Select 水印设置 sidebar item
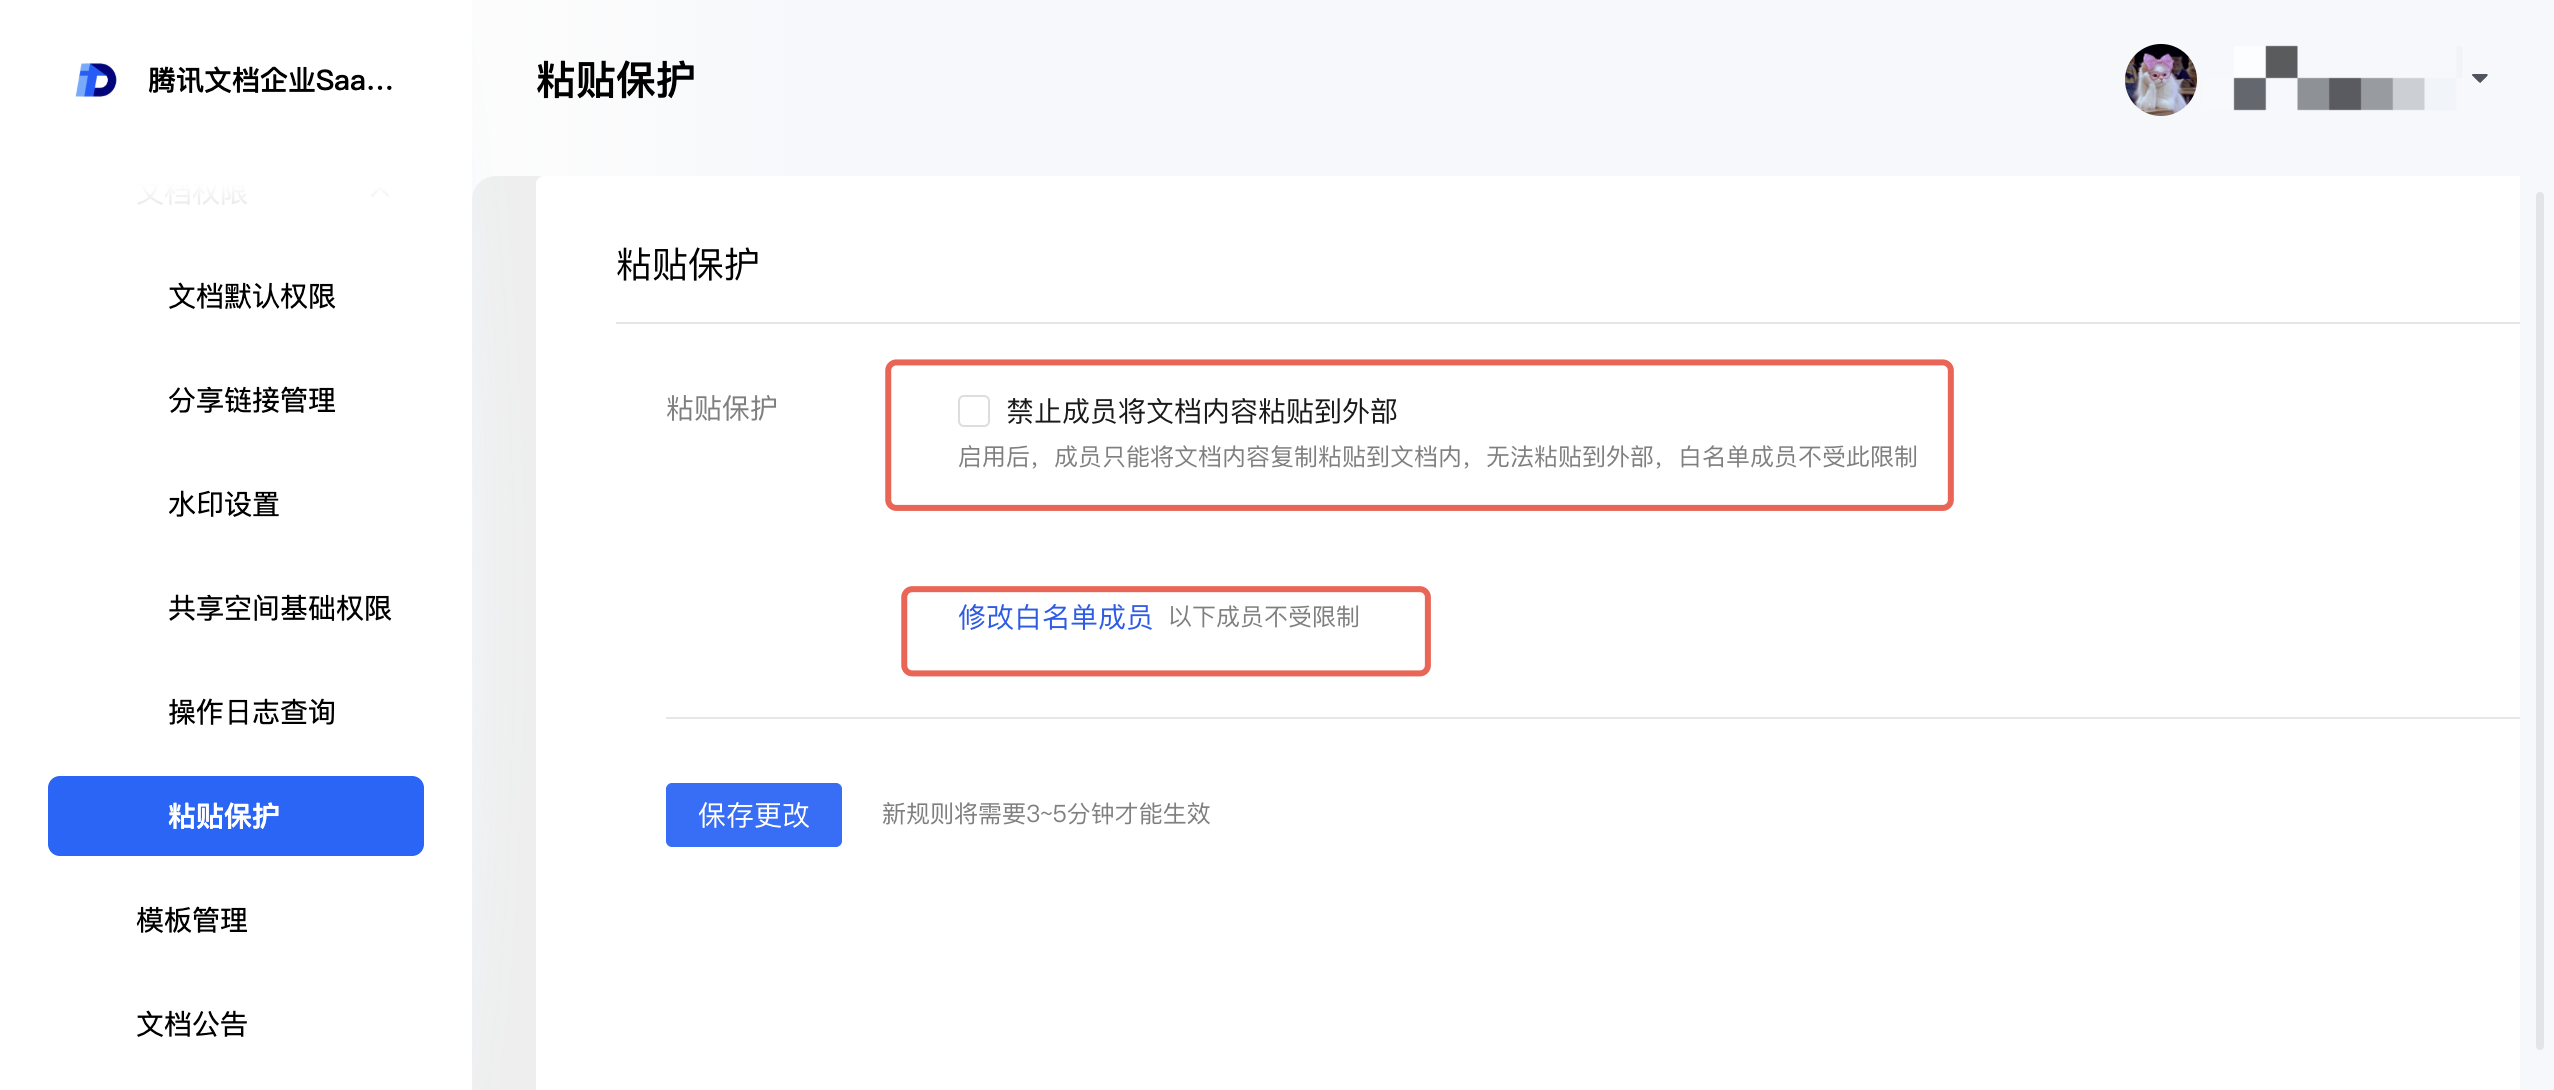 click(x=224, y=504)
